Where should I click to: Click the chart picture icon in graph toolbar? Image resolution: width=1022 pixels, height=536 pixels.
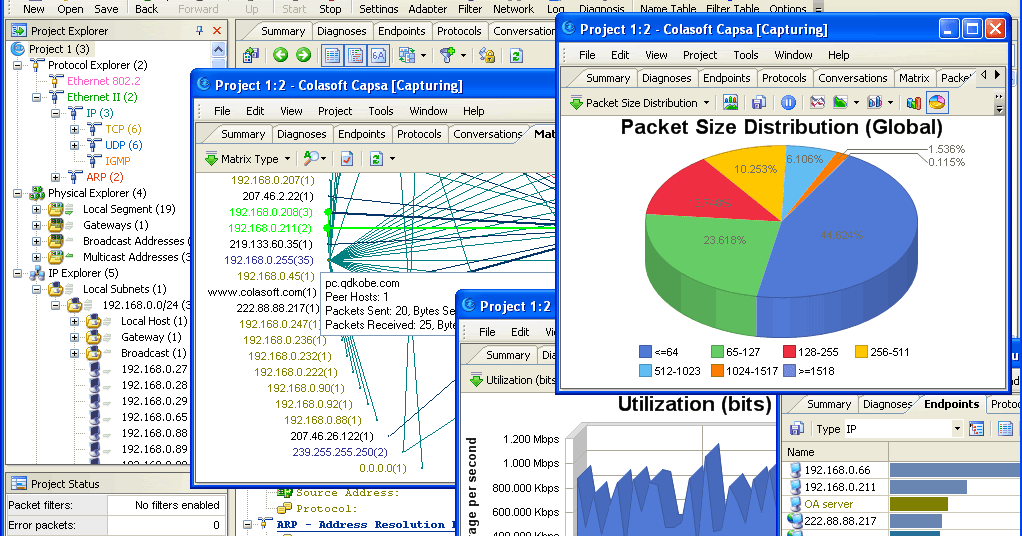(x=730, y=102)
